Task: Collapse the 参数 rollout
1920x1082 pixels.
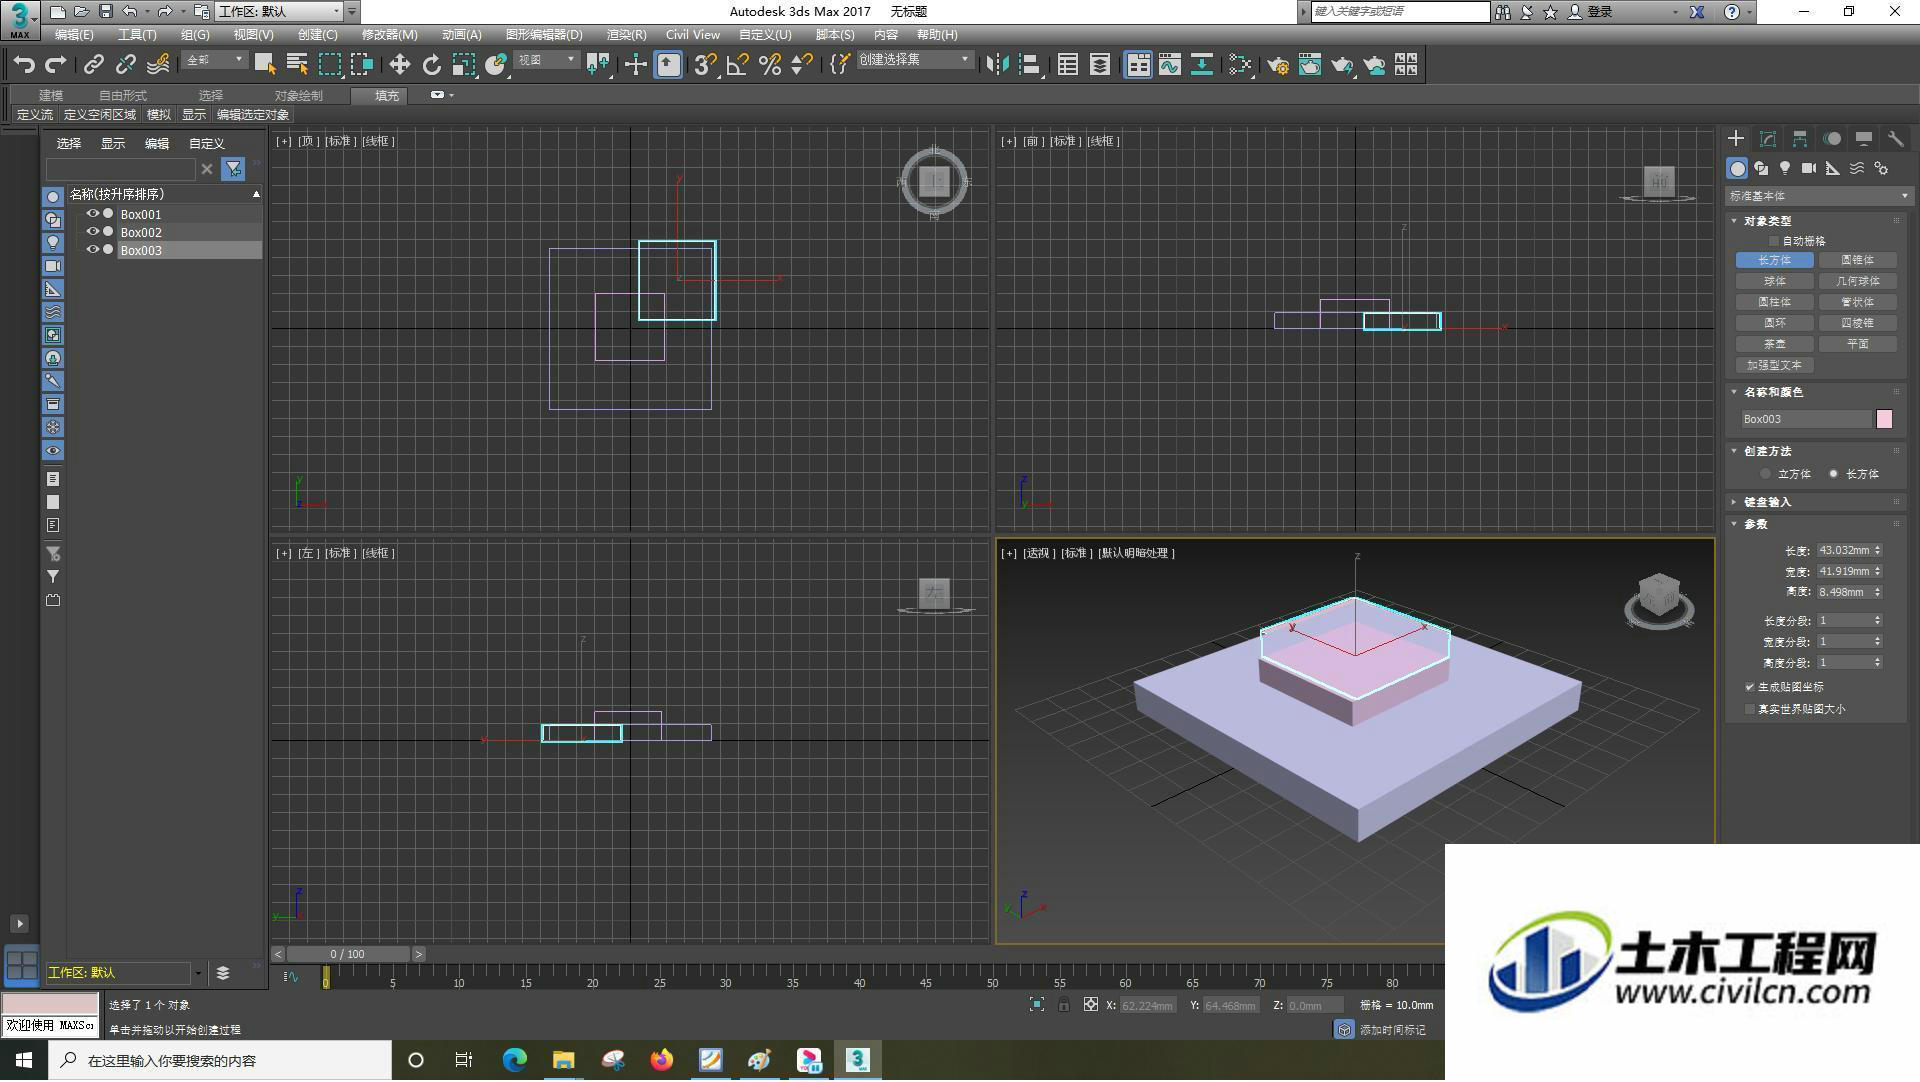Action: pyautogui.click(x=1755, y=524)
